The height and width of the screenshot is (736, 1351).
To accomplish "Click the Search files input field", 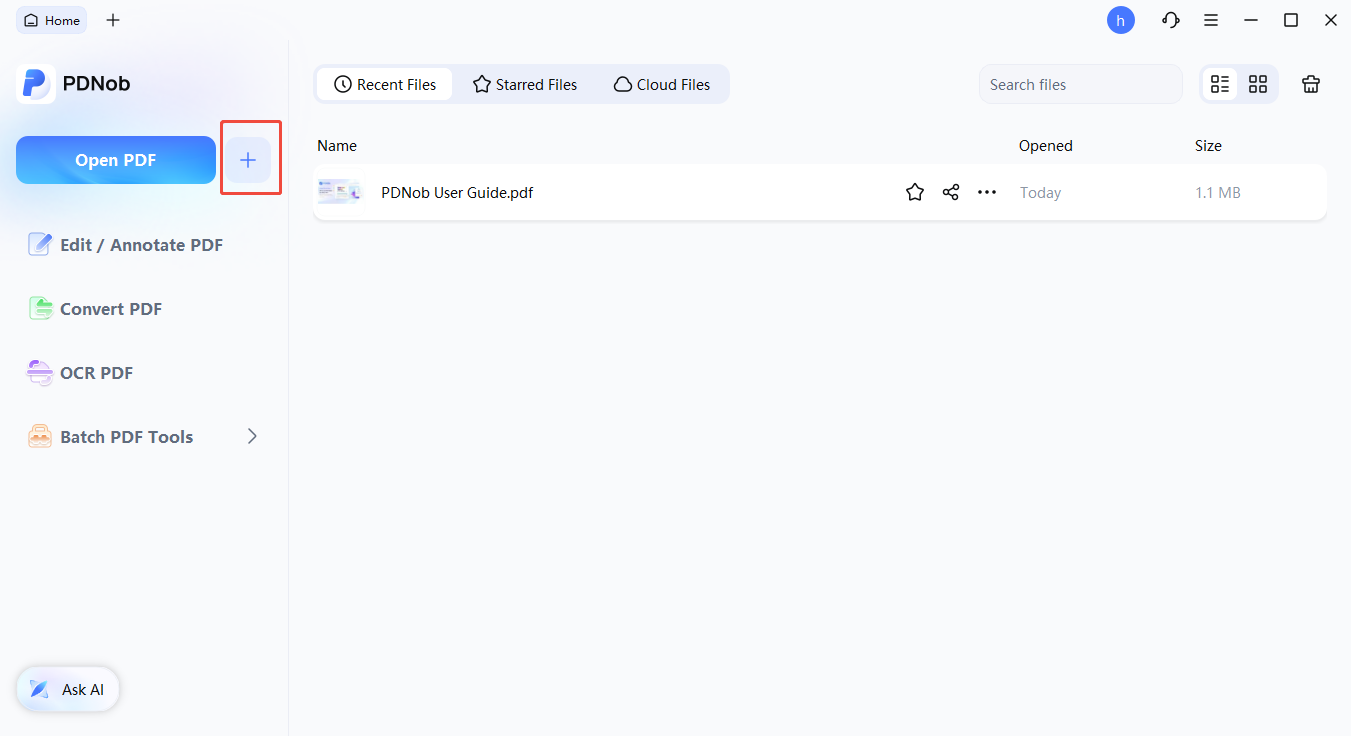I will (1080, 84).
